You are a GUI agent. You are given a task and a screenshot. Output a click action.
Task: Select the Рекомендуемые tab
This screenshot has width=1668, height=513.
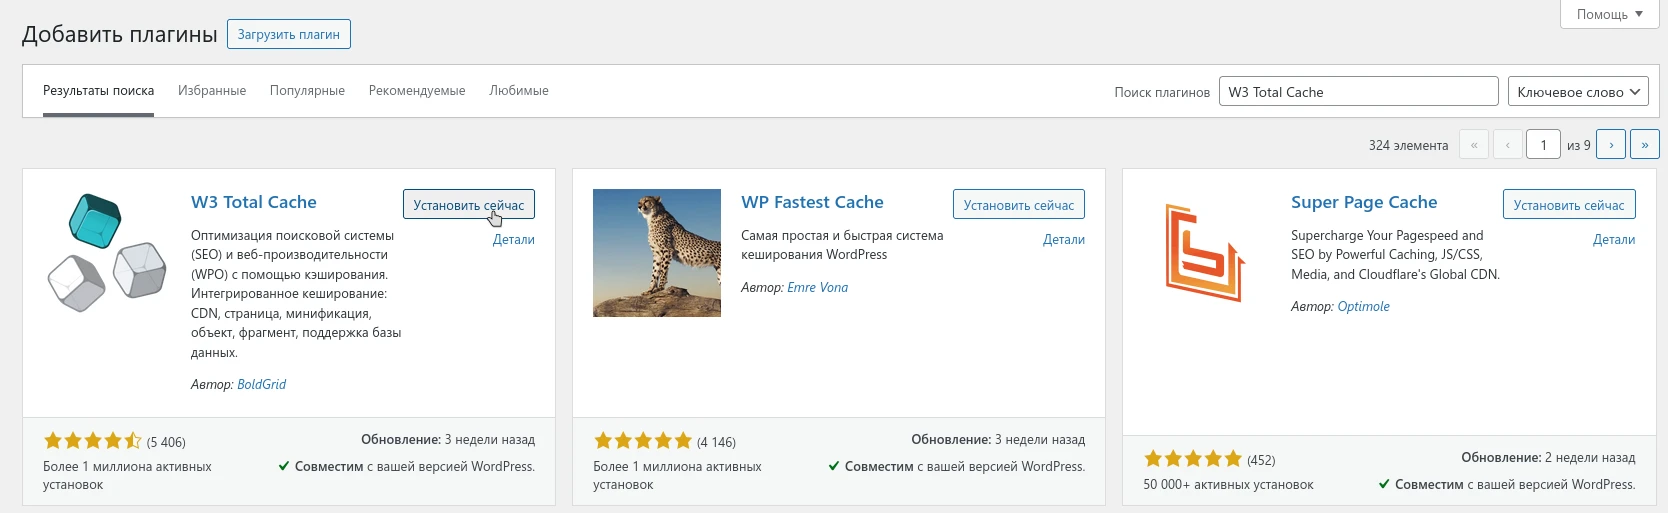pyautogui.click(x=417, y=91)
